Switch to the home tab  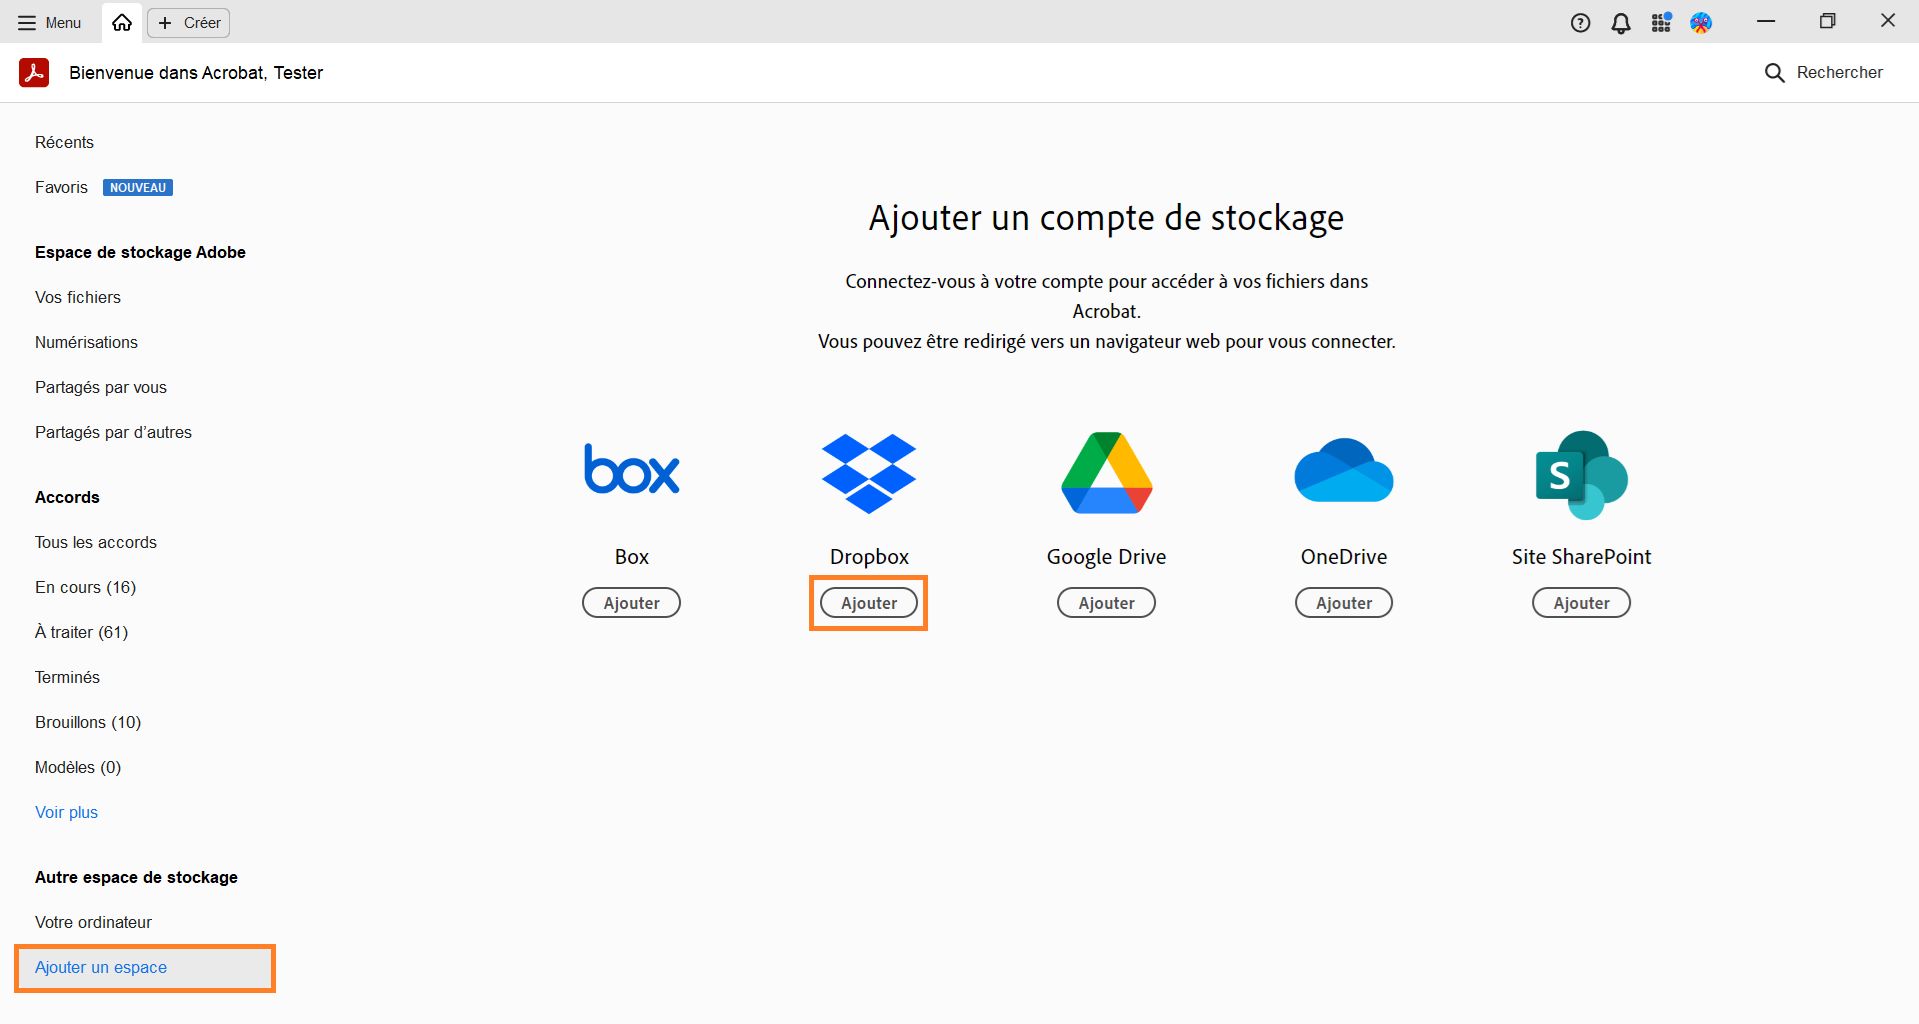pos(121,22)
